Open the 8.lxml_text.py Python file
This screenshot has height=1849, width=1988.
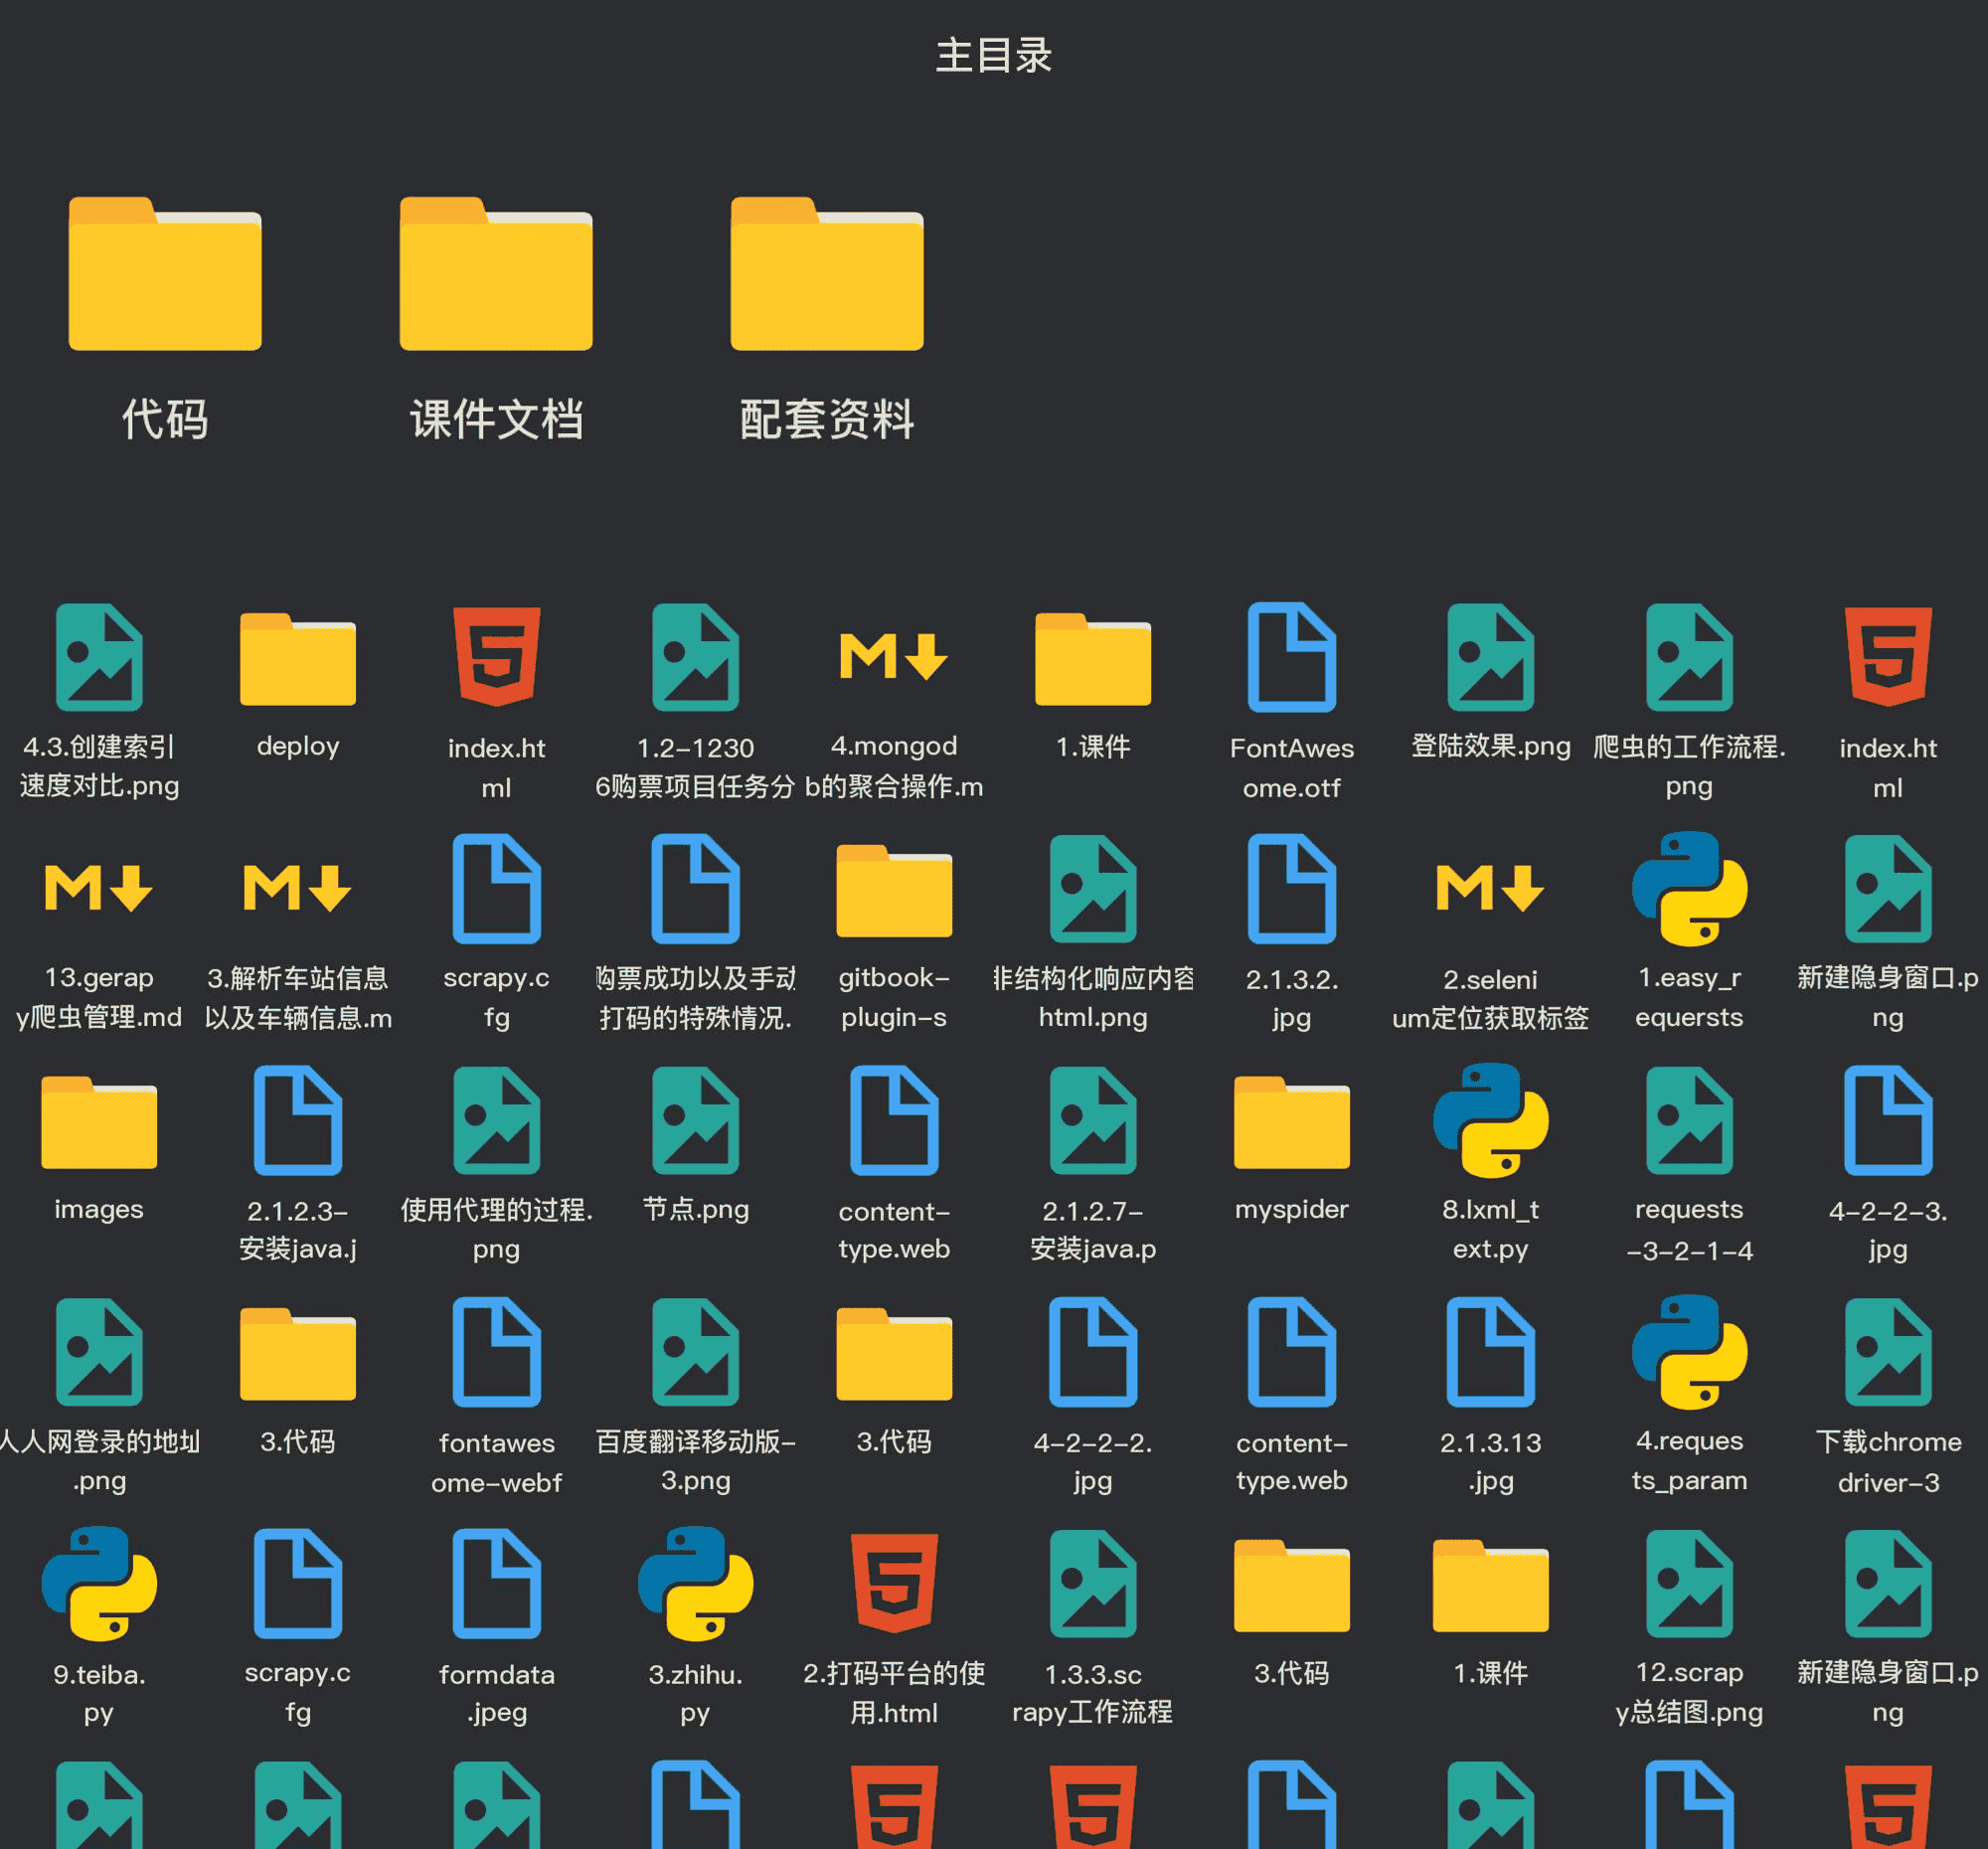pos(1490,1121)
